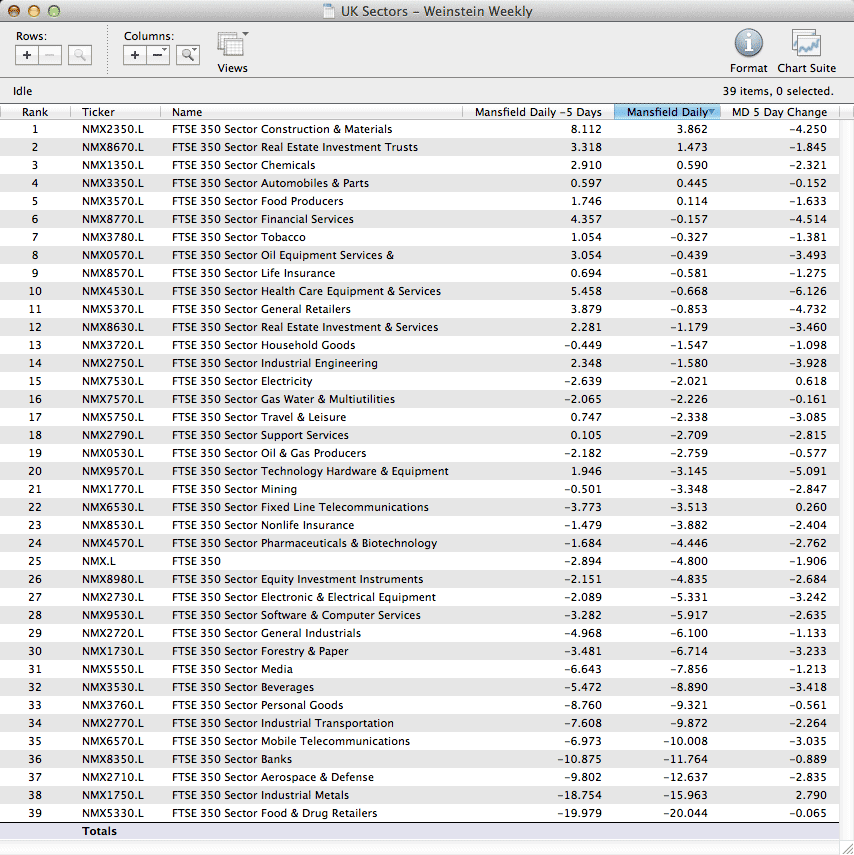Screen dimensions: 854x855
Task: Launch the Chart Suite
Action: coord(806,50)
